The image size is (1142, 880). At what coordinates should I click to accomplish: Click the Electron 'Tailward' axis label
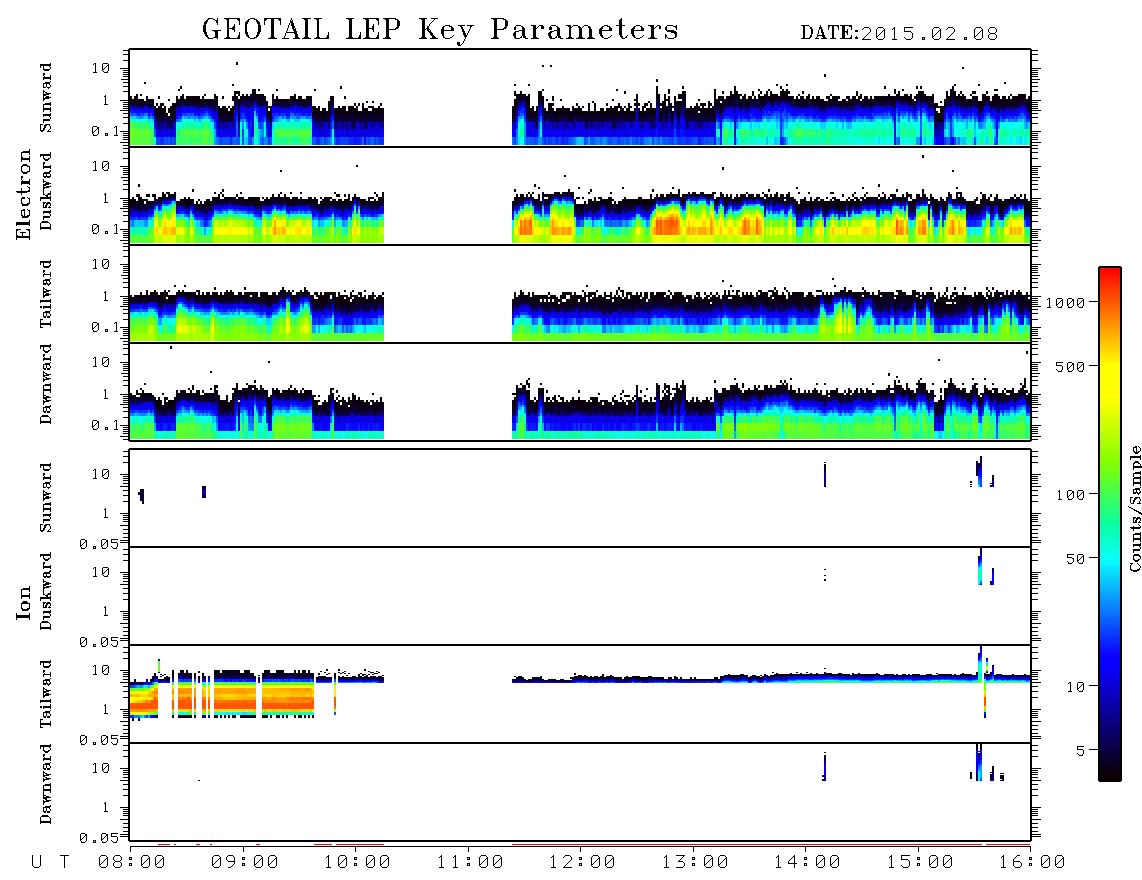(x=46, y=293)
